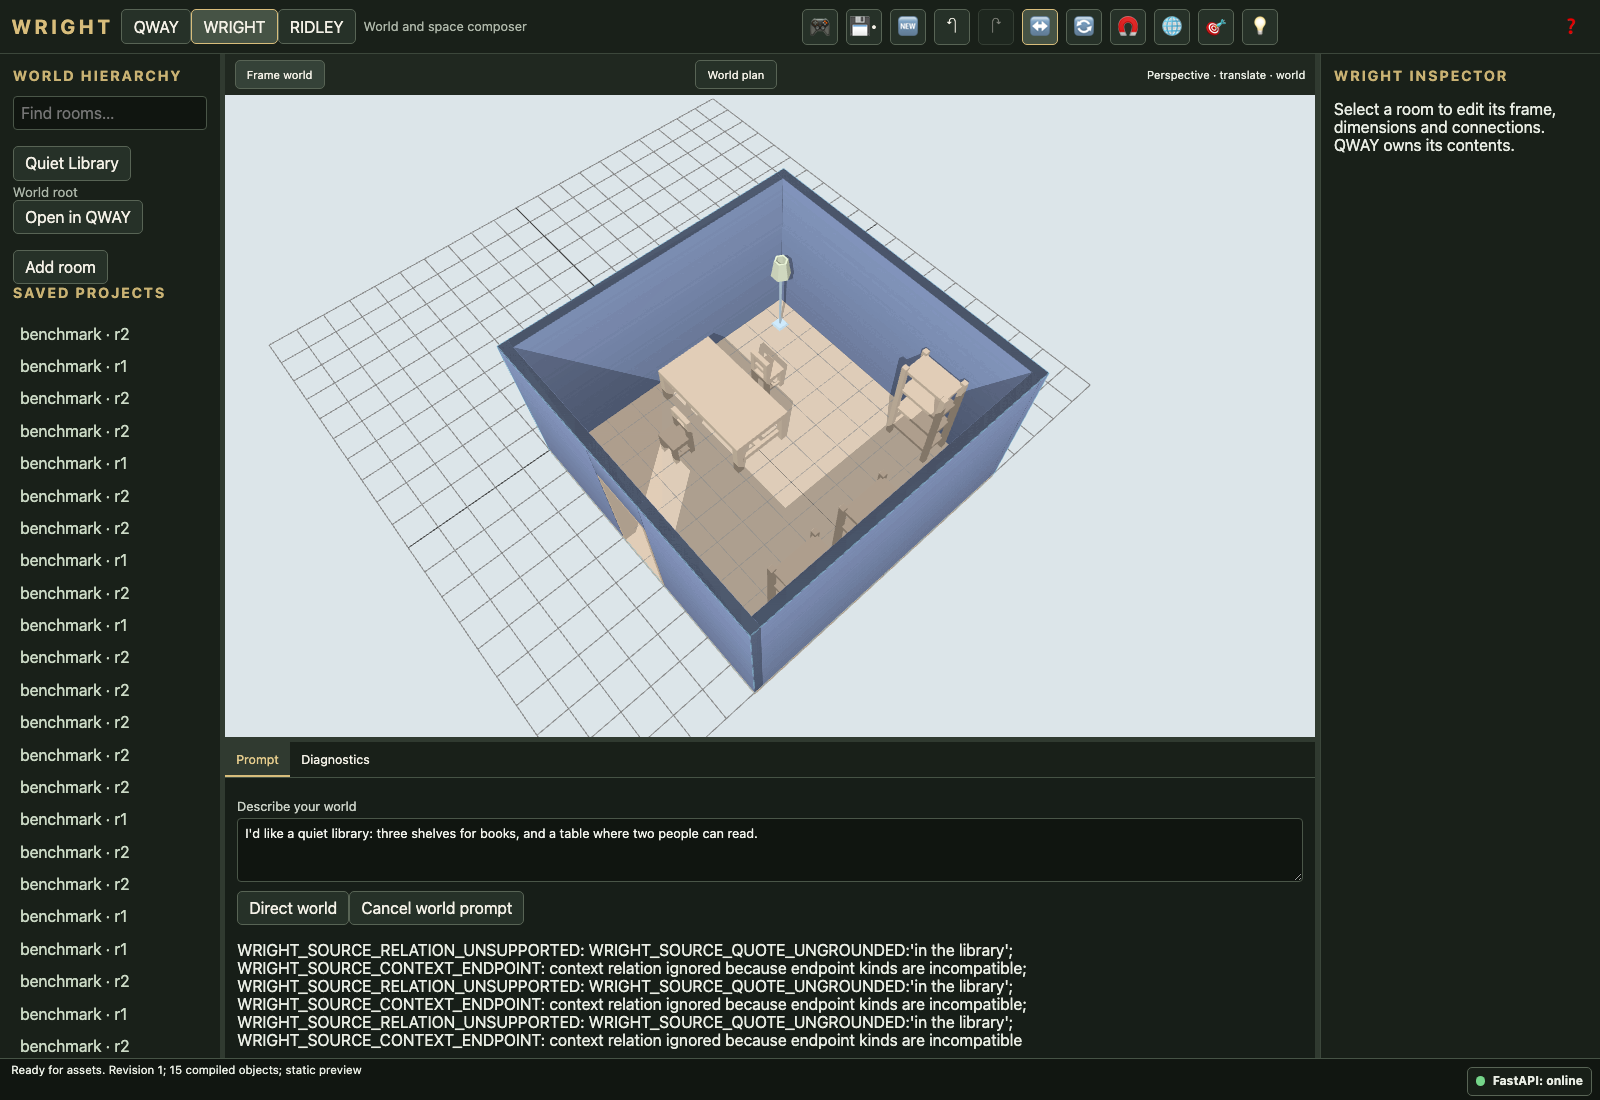Redo the last undone action
Screen dimensions: 1600x1100
coord(996,27)
